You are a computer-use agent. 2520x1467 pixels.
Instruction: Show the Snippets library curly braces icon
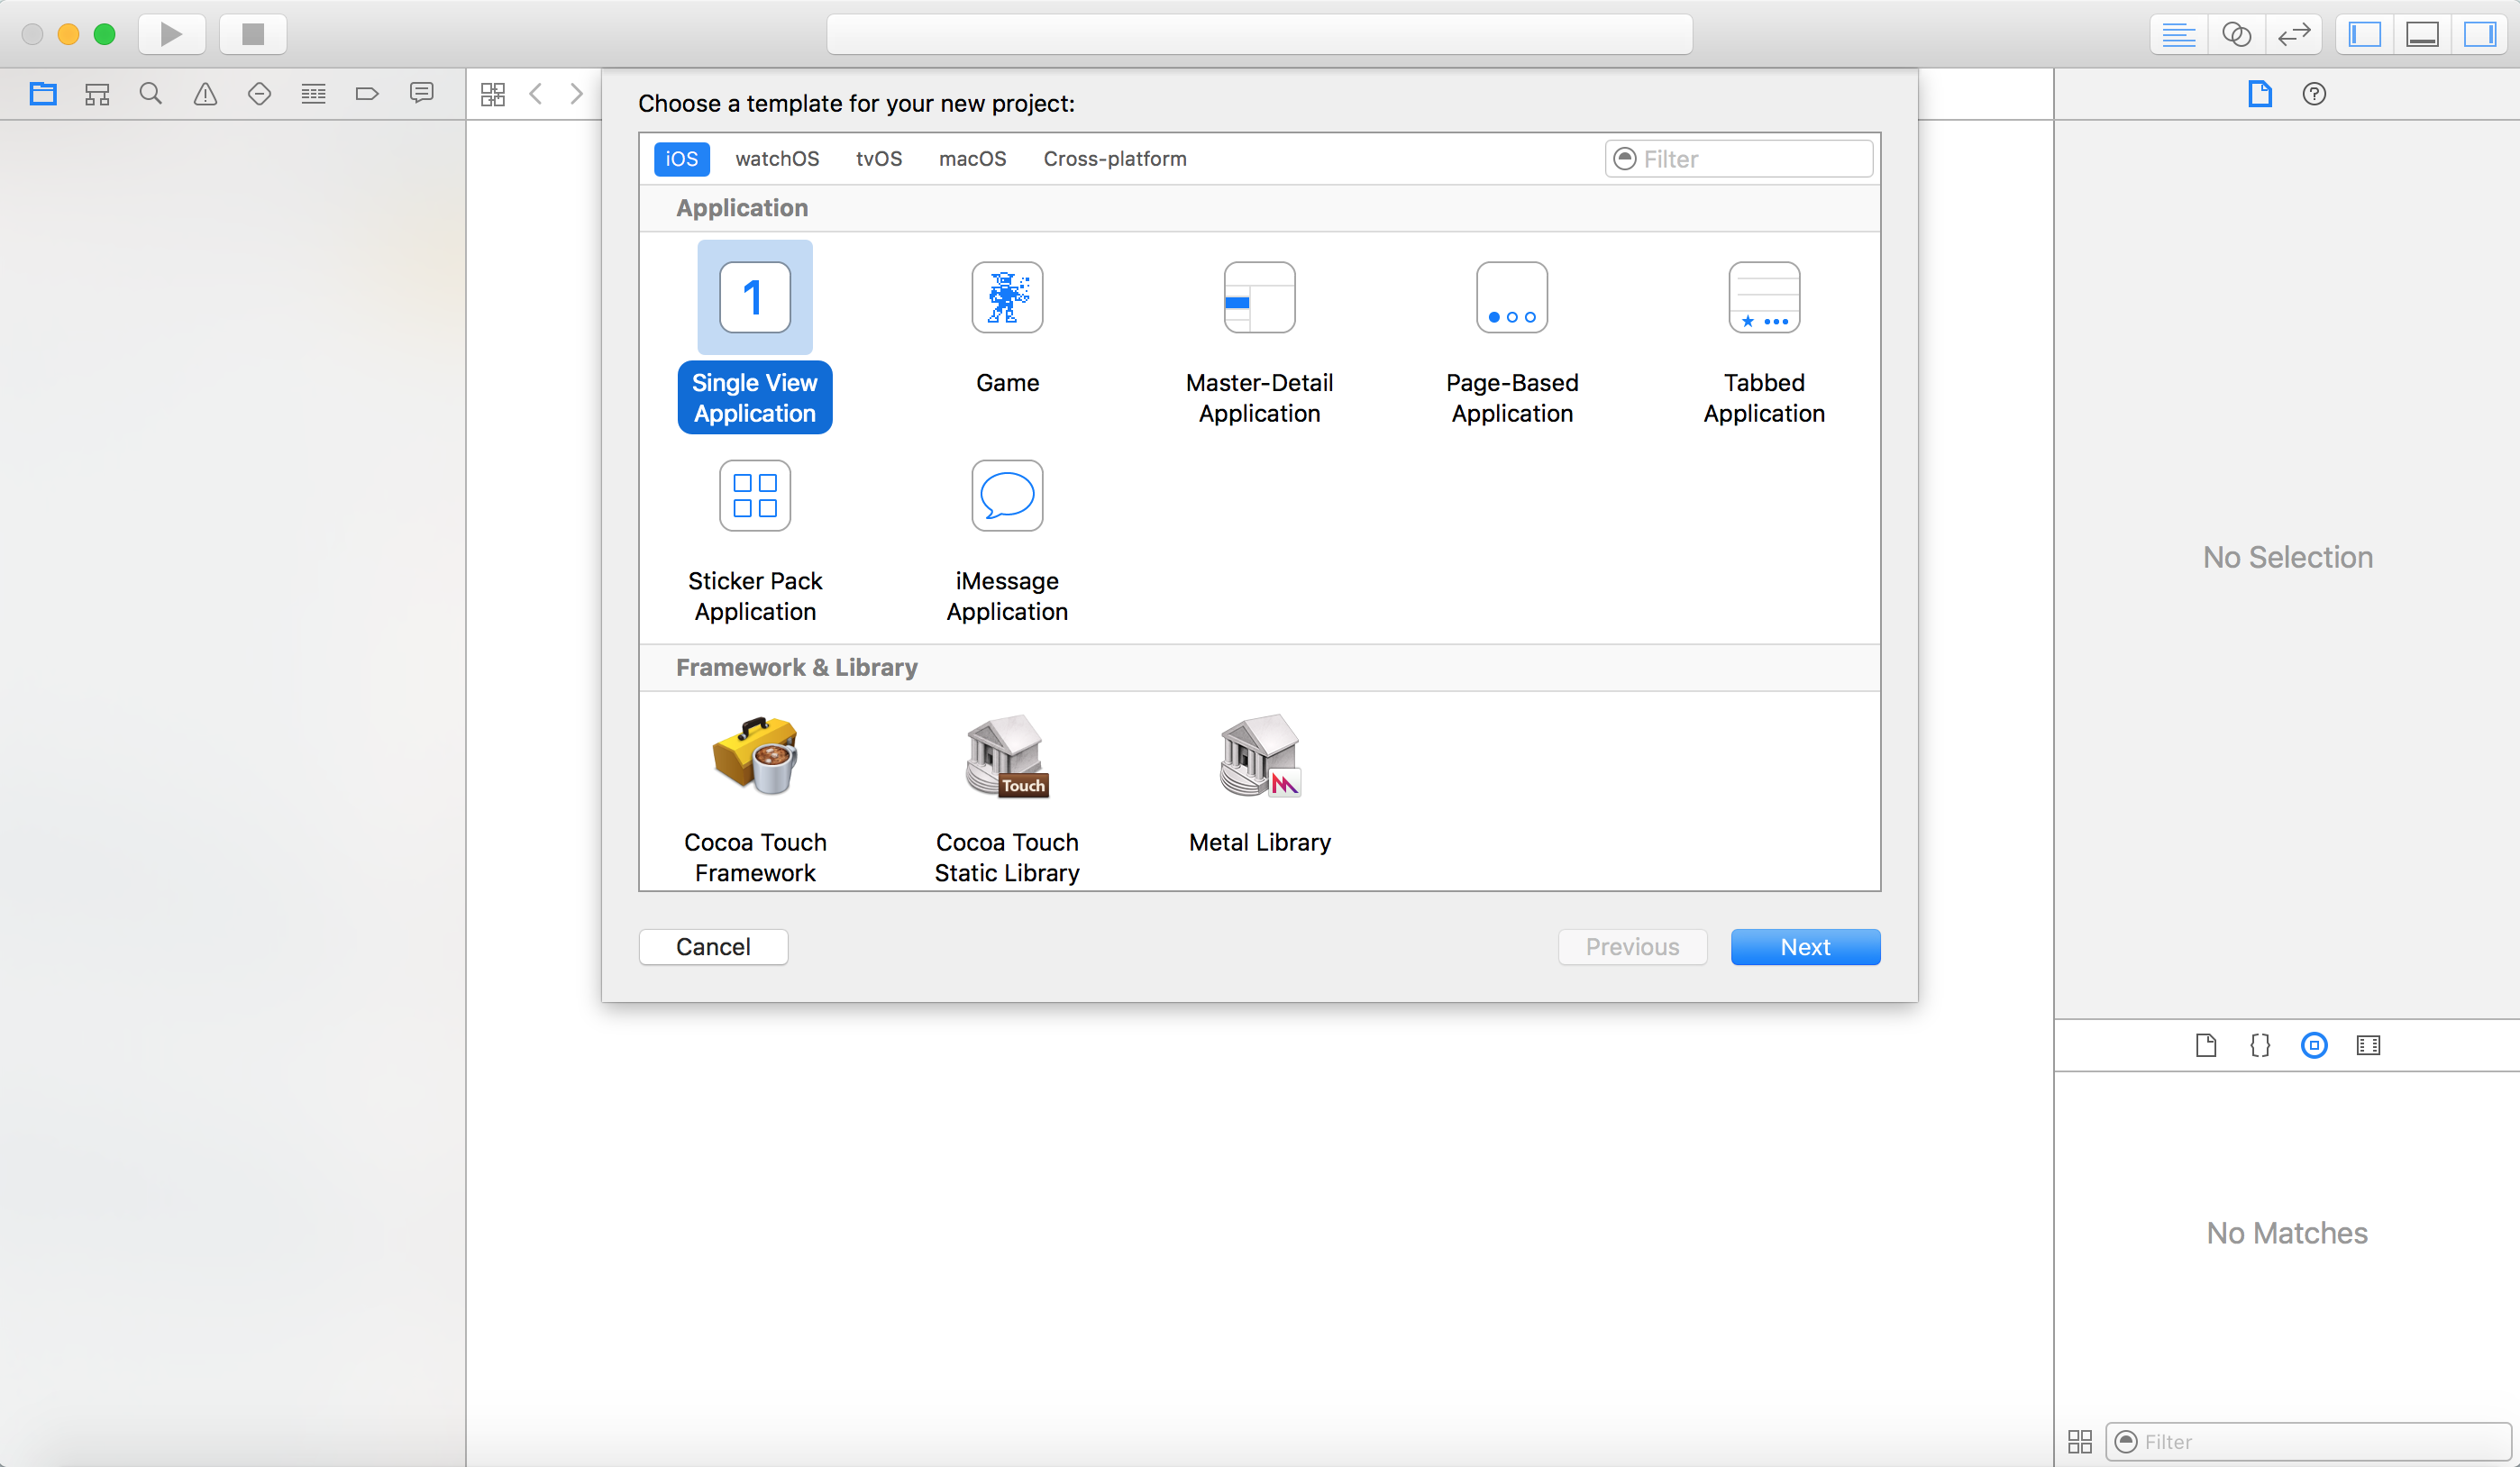point(2259,1045)
